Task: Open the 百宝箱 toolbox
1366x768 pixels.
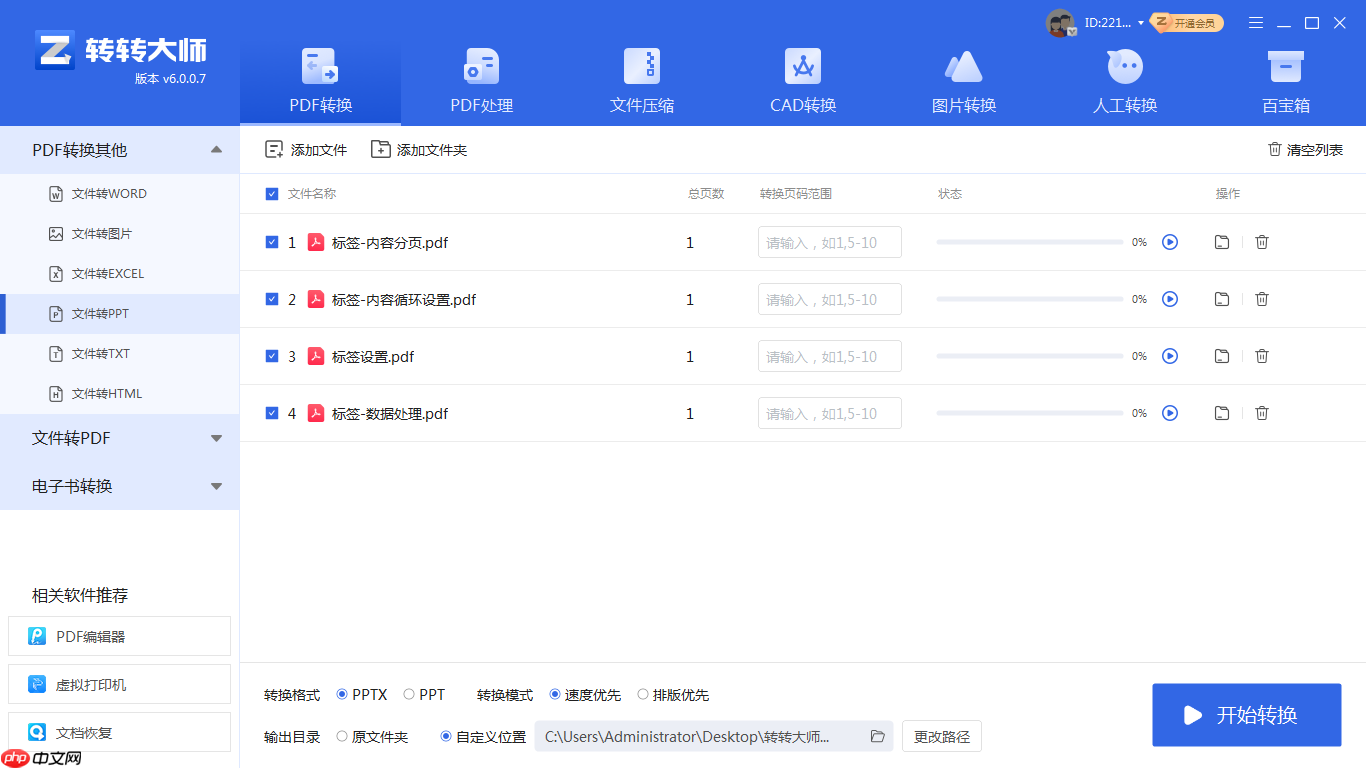Action: coord(1285,80)
